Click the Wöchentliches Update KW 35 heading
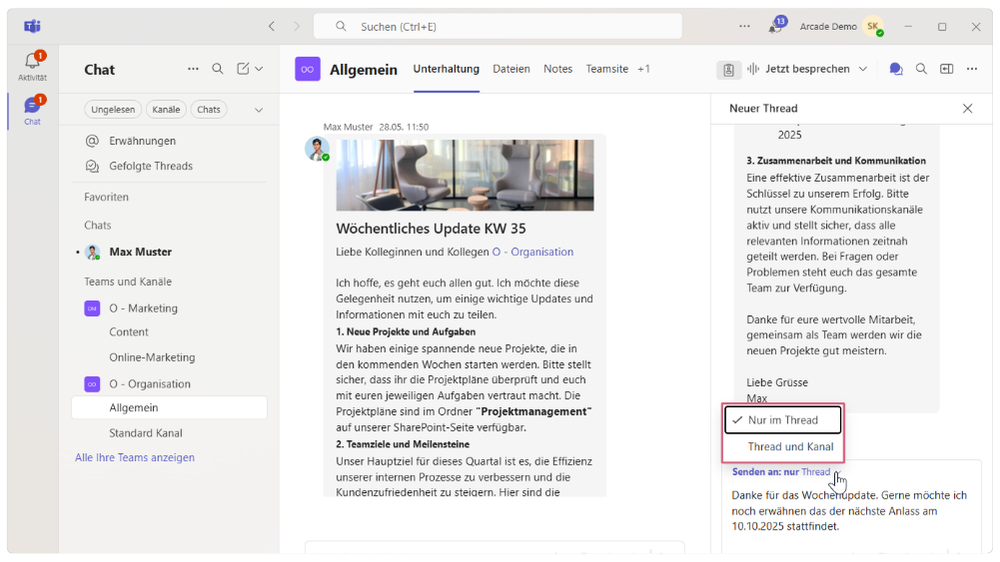1000x562 pixels. [x=431, y=228]
